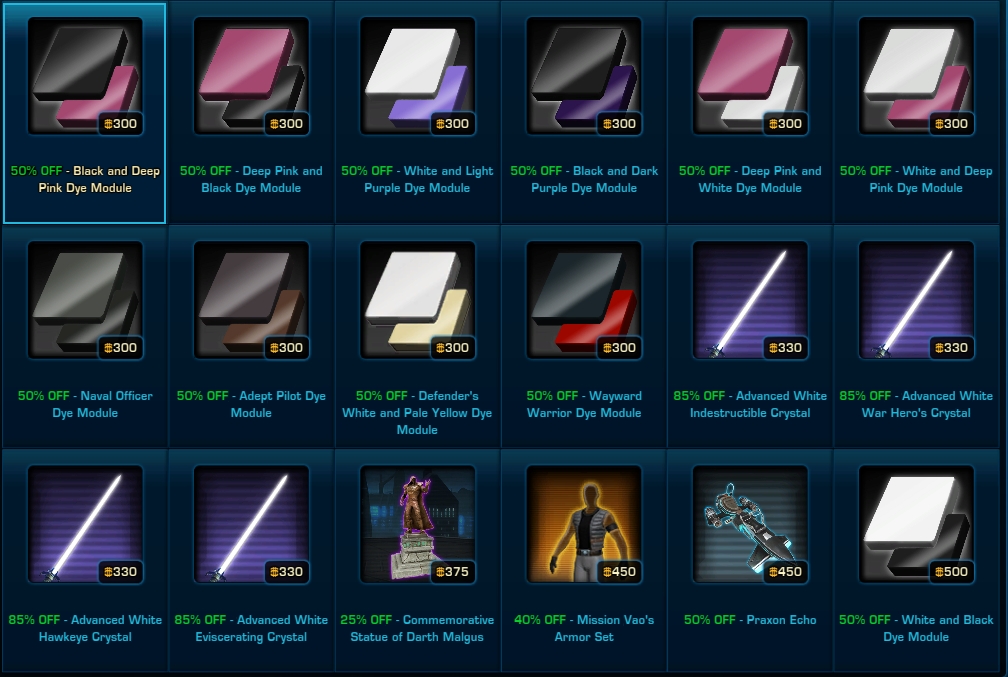Click the 375 price tag on Malgus statue
Viewport: 1008px width, 677px height.
point(453,572)
